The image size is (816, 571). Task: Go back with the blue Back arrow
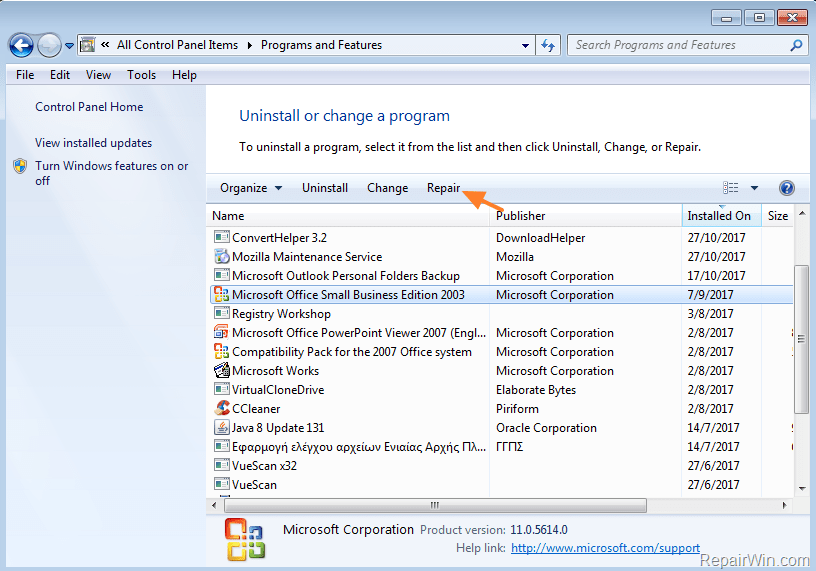21,46
